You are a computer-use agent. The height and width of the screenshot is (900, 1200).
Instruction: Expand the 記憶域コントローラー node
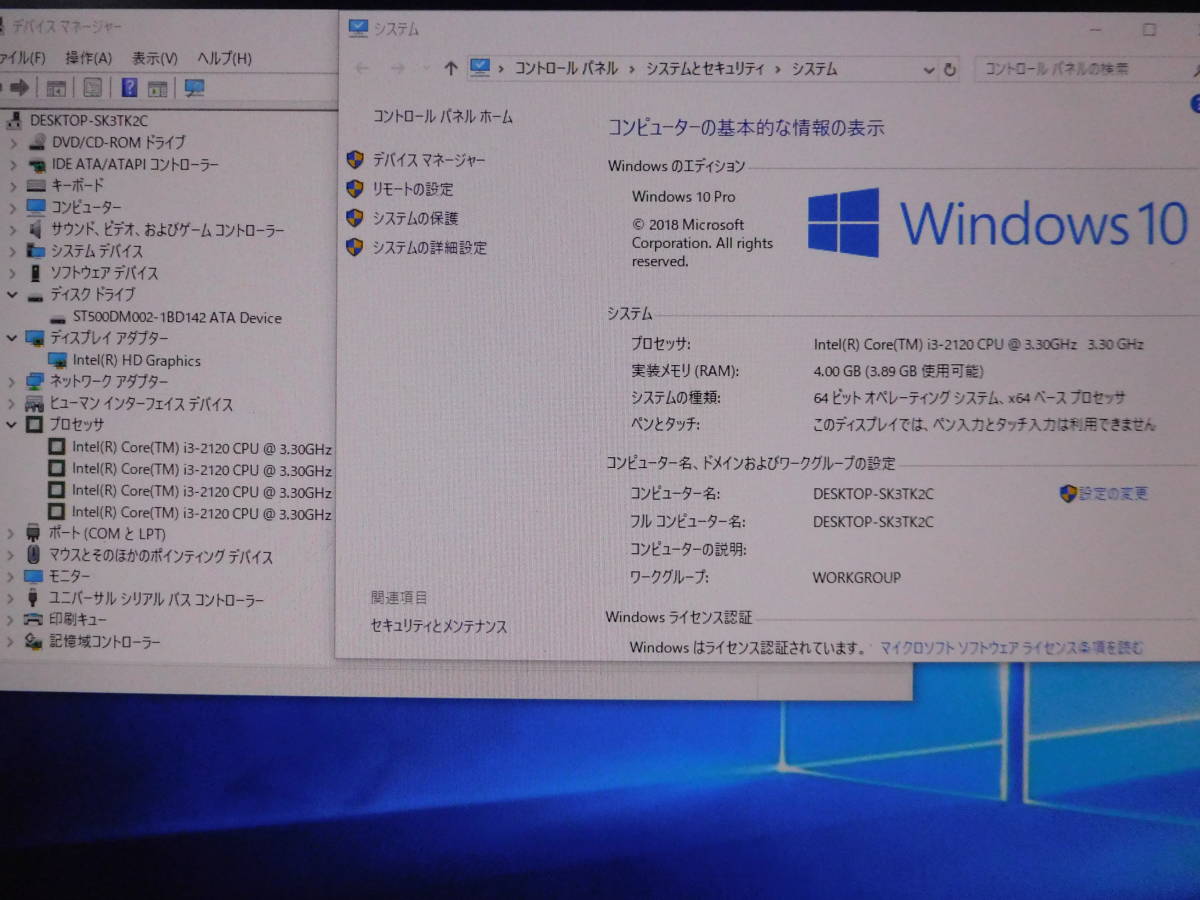pos(11,641)
